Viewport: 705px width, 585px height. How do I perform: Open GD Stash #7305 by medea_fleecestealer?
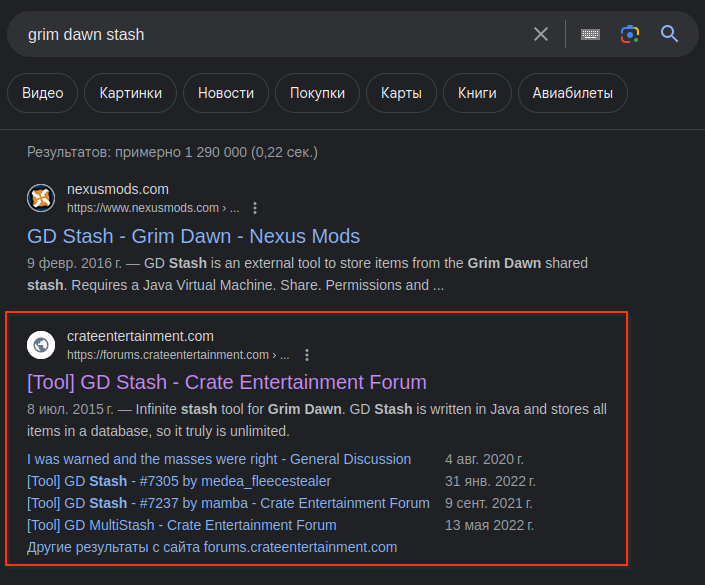(179, 481)
